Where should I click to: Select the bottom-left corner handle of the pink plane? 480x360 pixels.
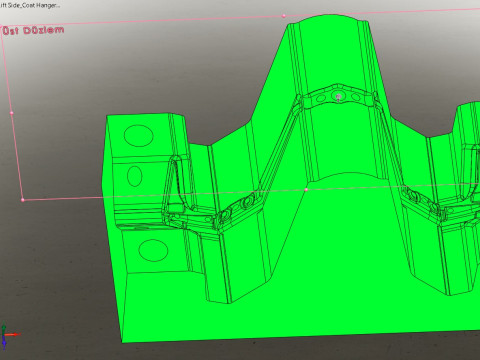click(x=23, y=200)
